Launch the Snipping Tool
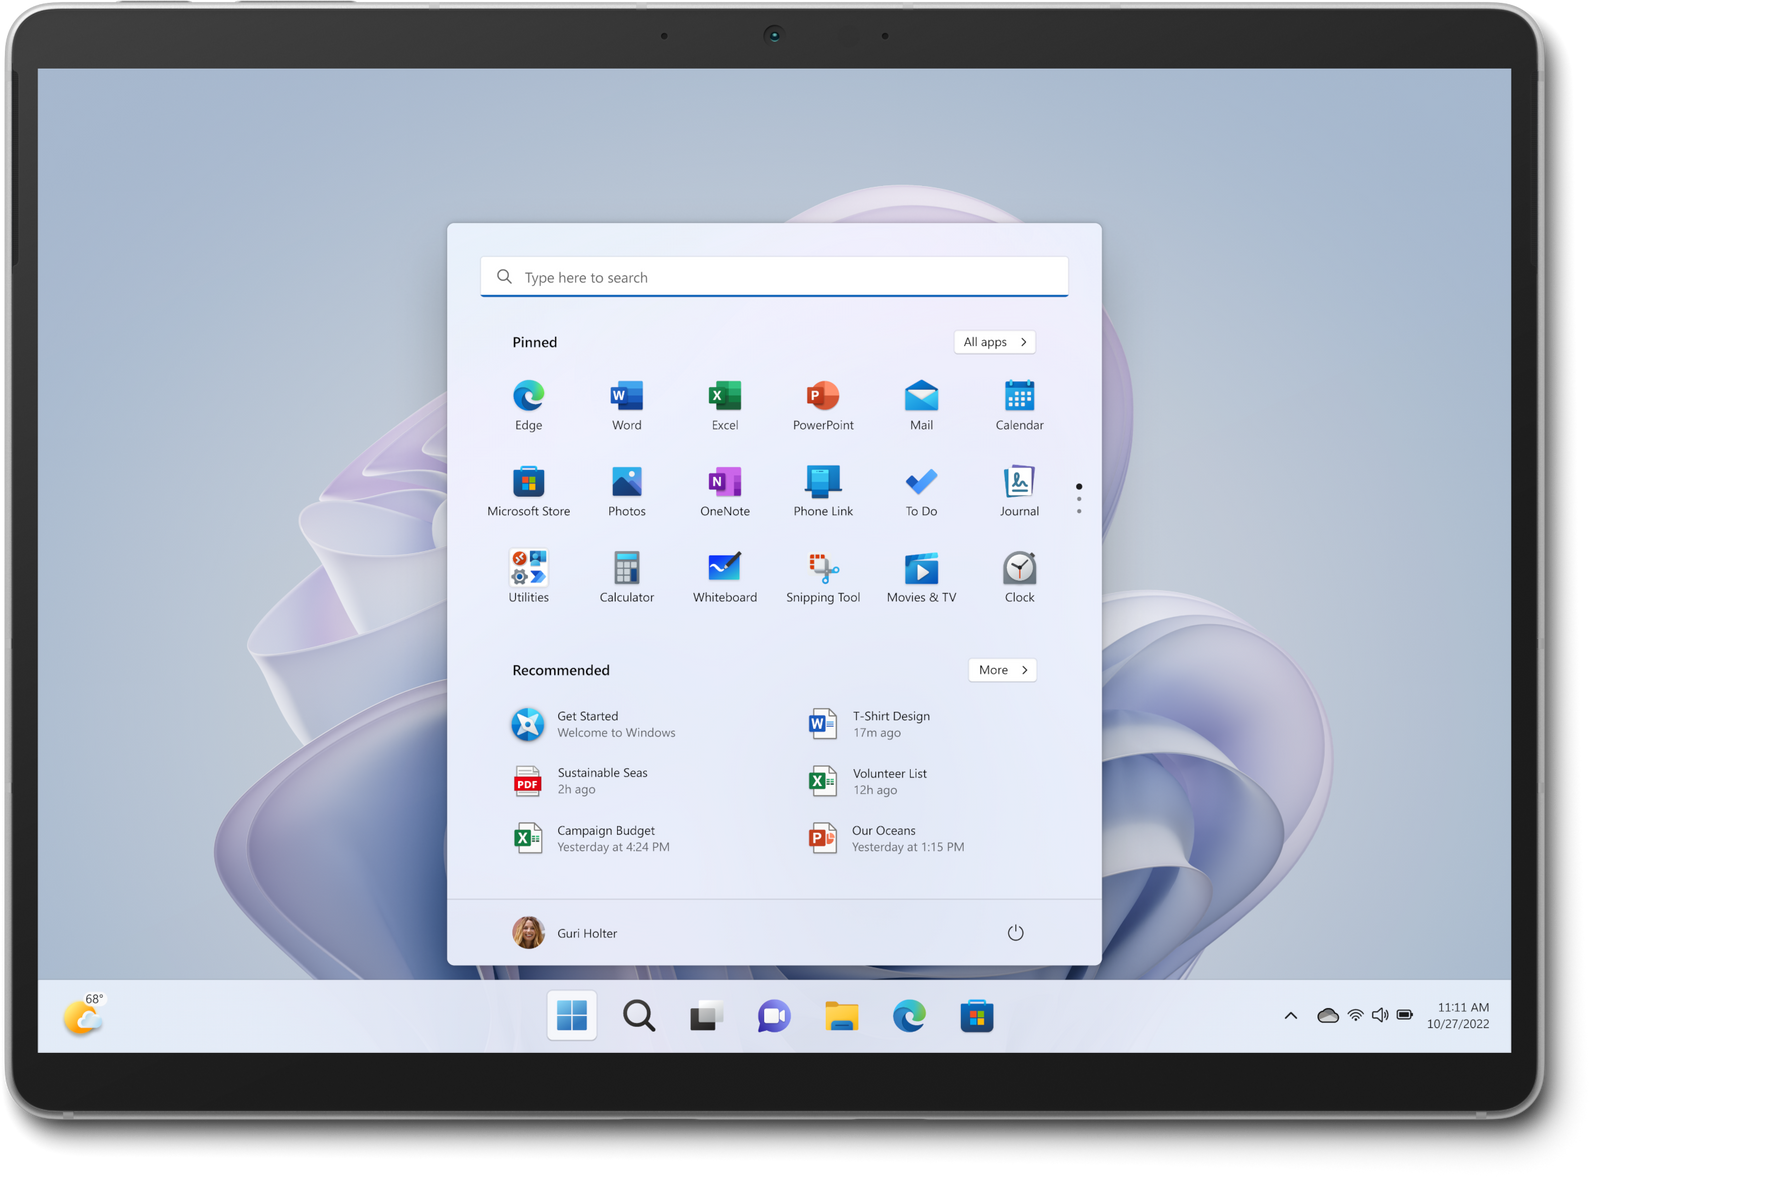Screen dimensions: 1769x1200 [x=822, y=577]
